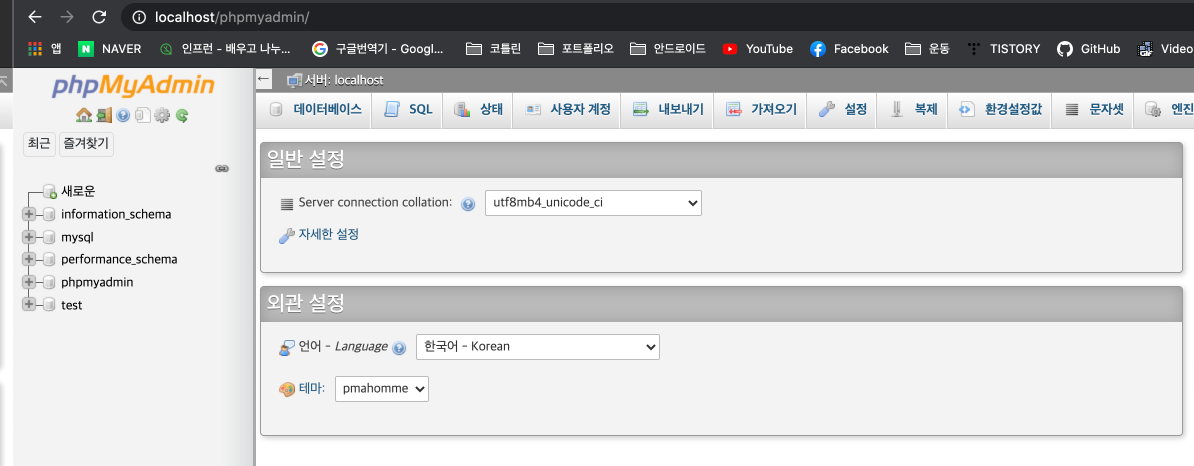The width and height of the screenshot is (1194, 466).
Task: Click the information_schema database icon
Action: click(49, 214)
